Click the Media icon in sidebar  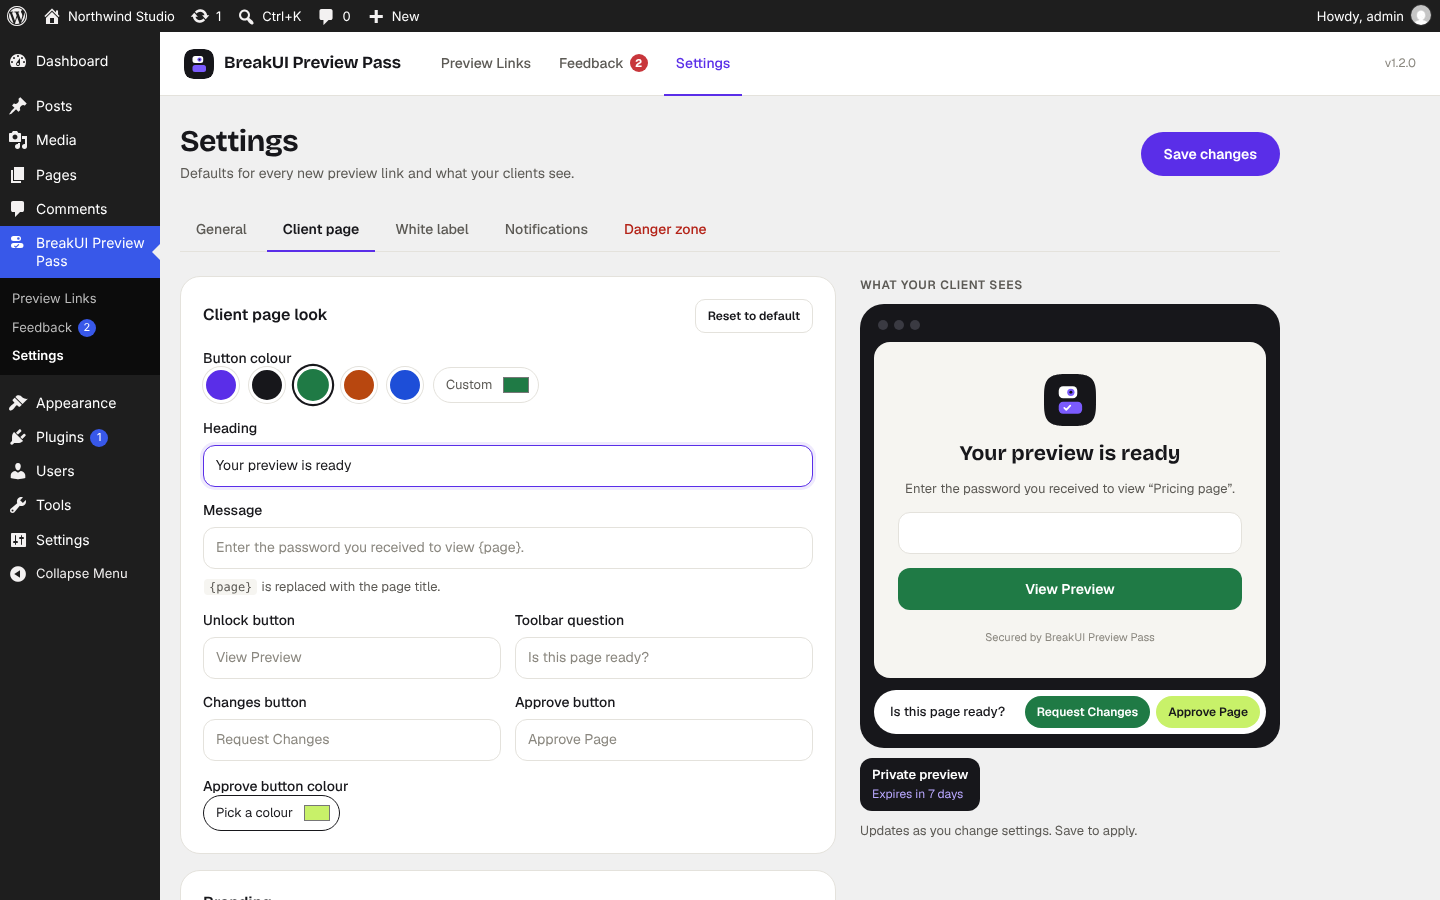[x=18, y=140]
